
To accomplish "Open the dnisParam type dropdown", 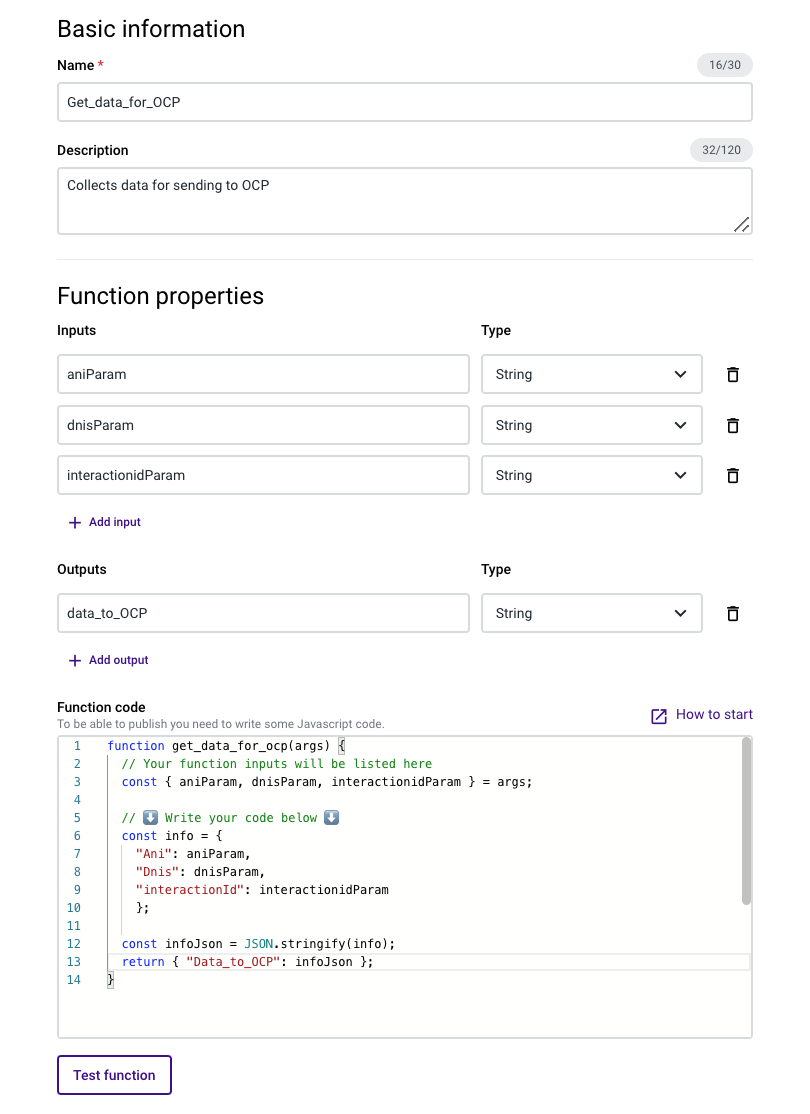I will pyautogui.click(x=591, y=425).
